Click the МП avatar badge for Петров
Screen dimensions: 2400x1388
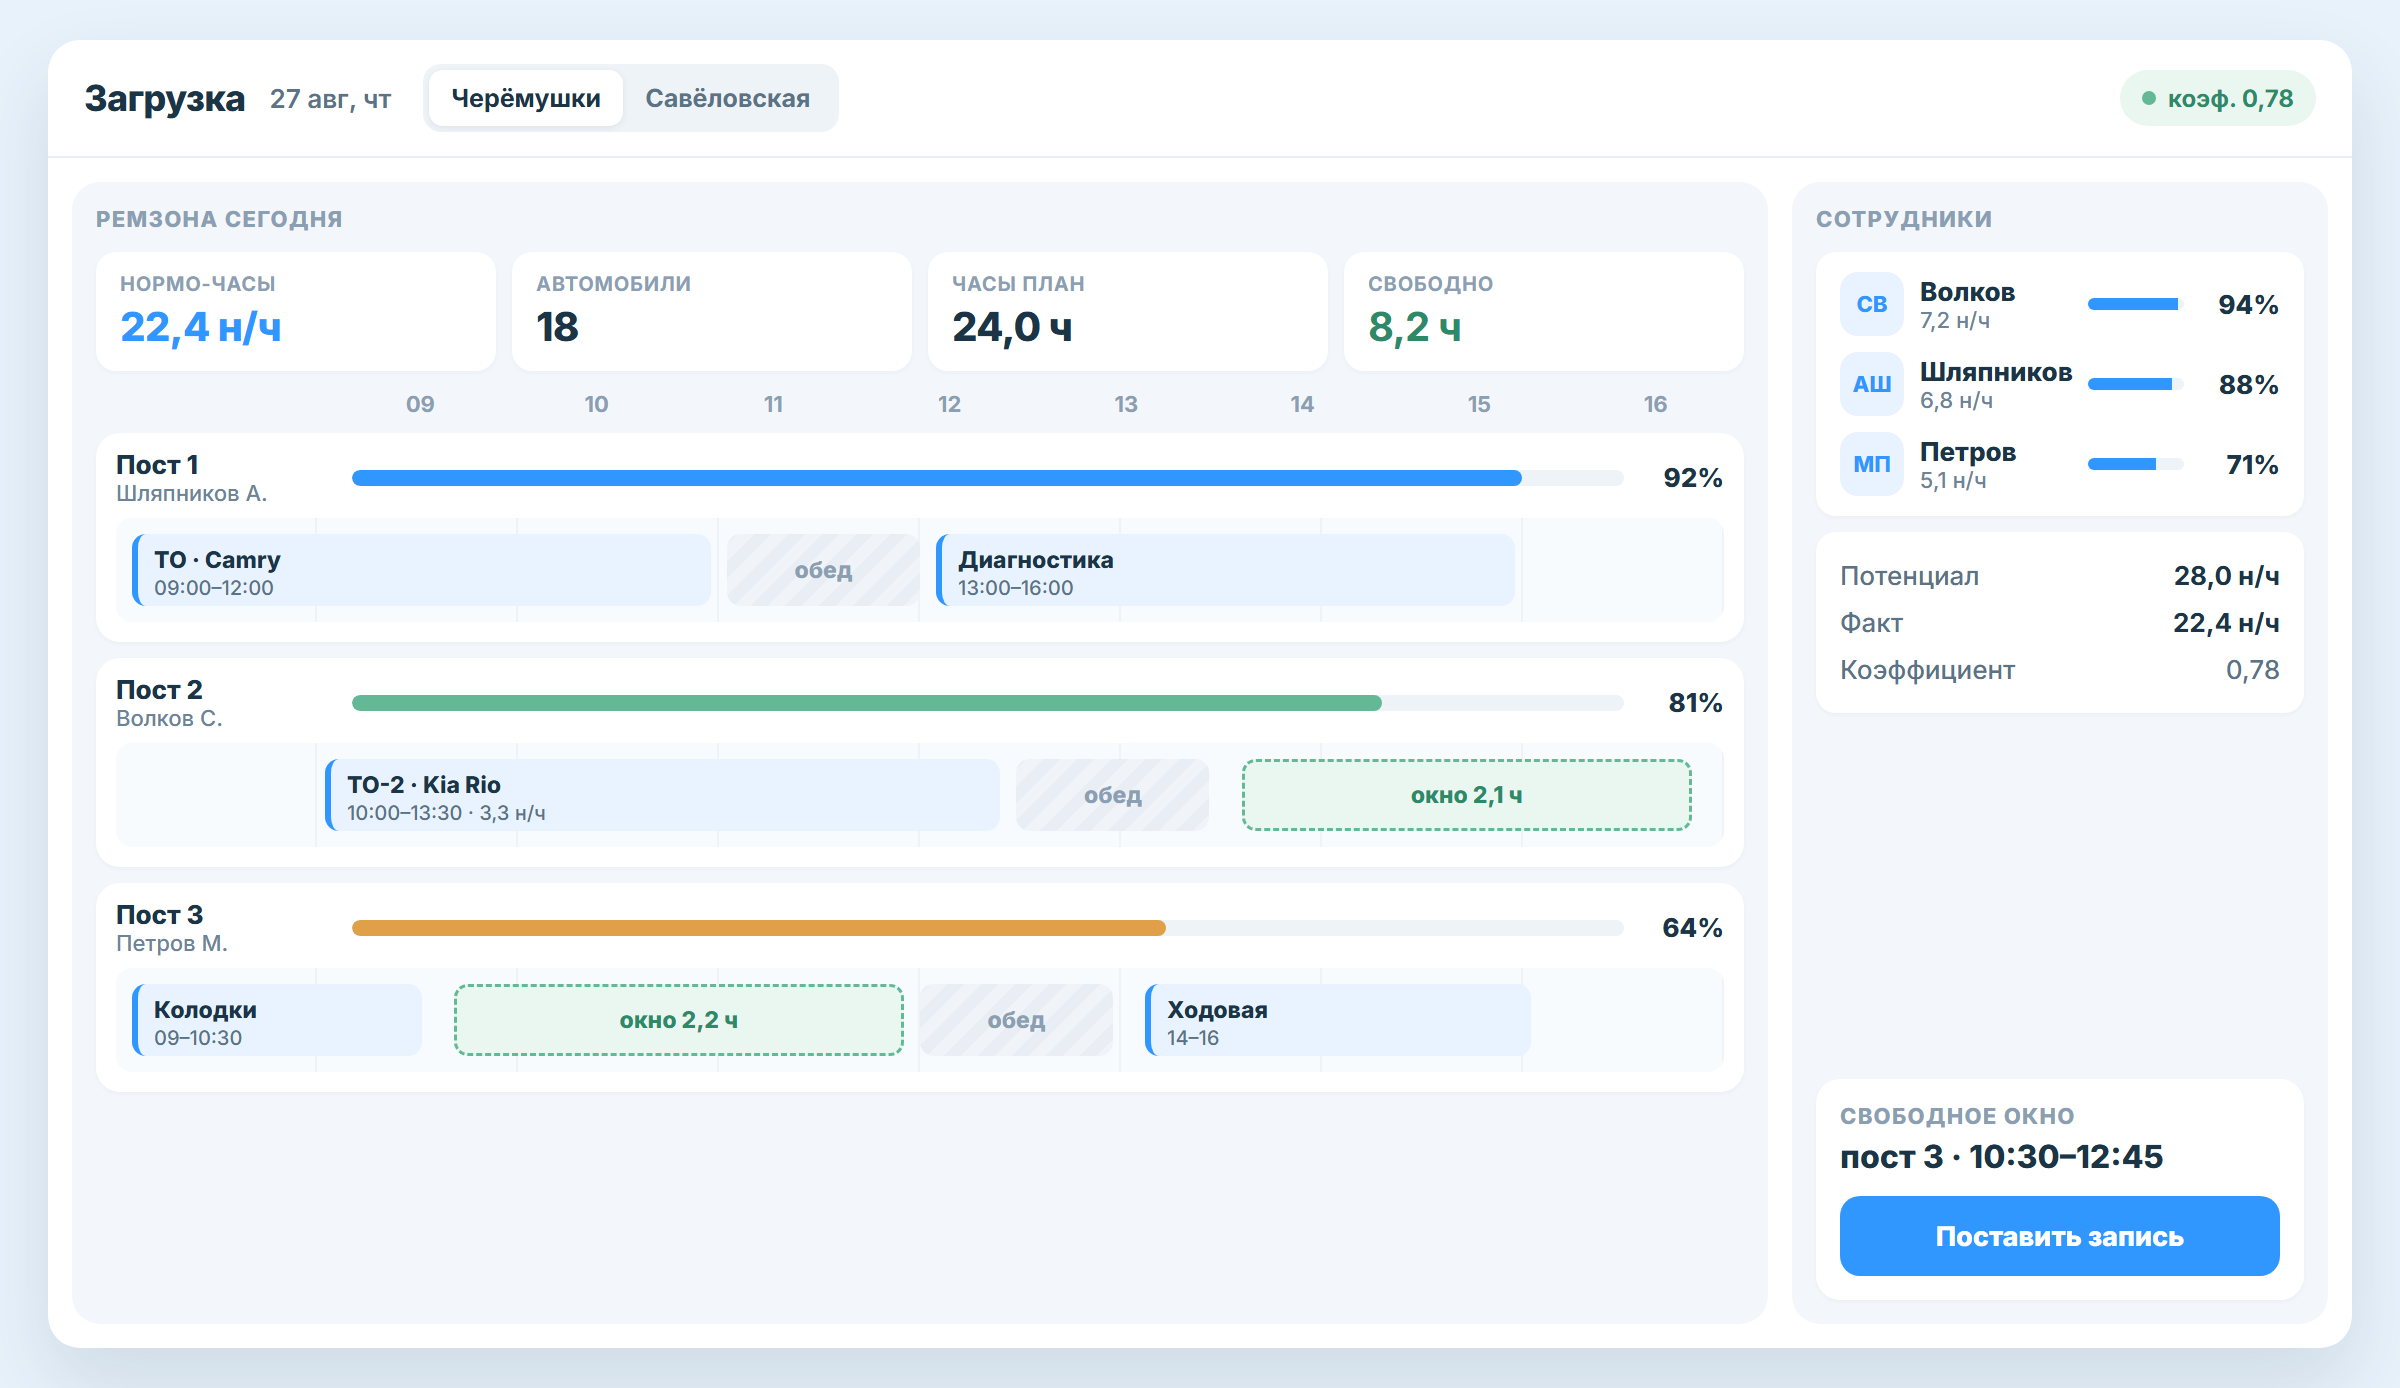tap(1871, 464)
